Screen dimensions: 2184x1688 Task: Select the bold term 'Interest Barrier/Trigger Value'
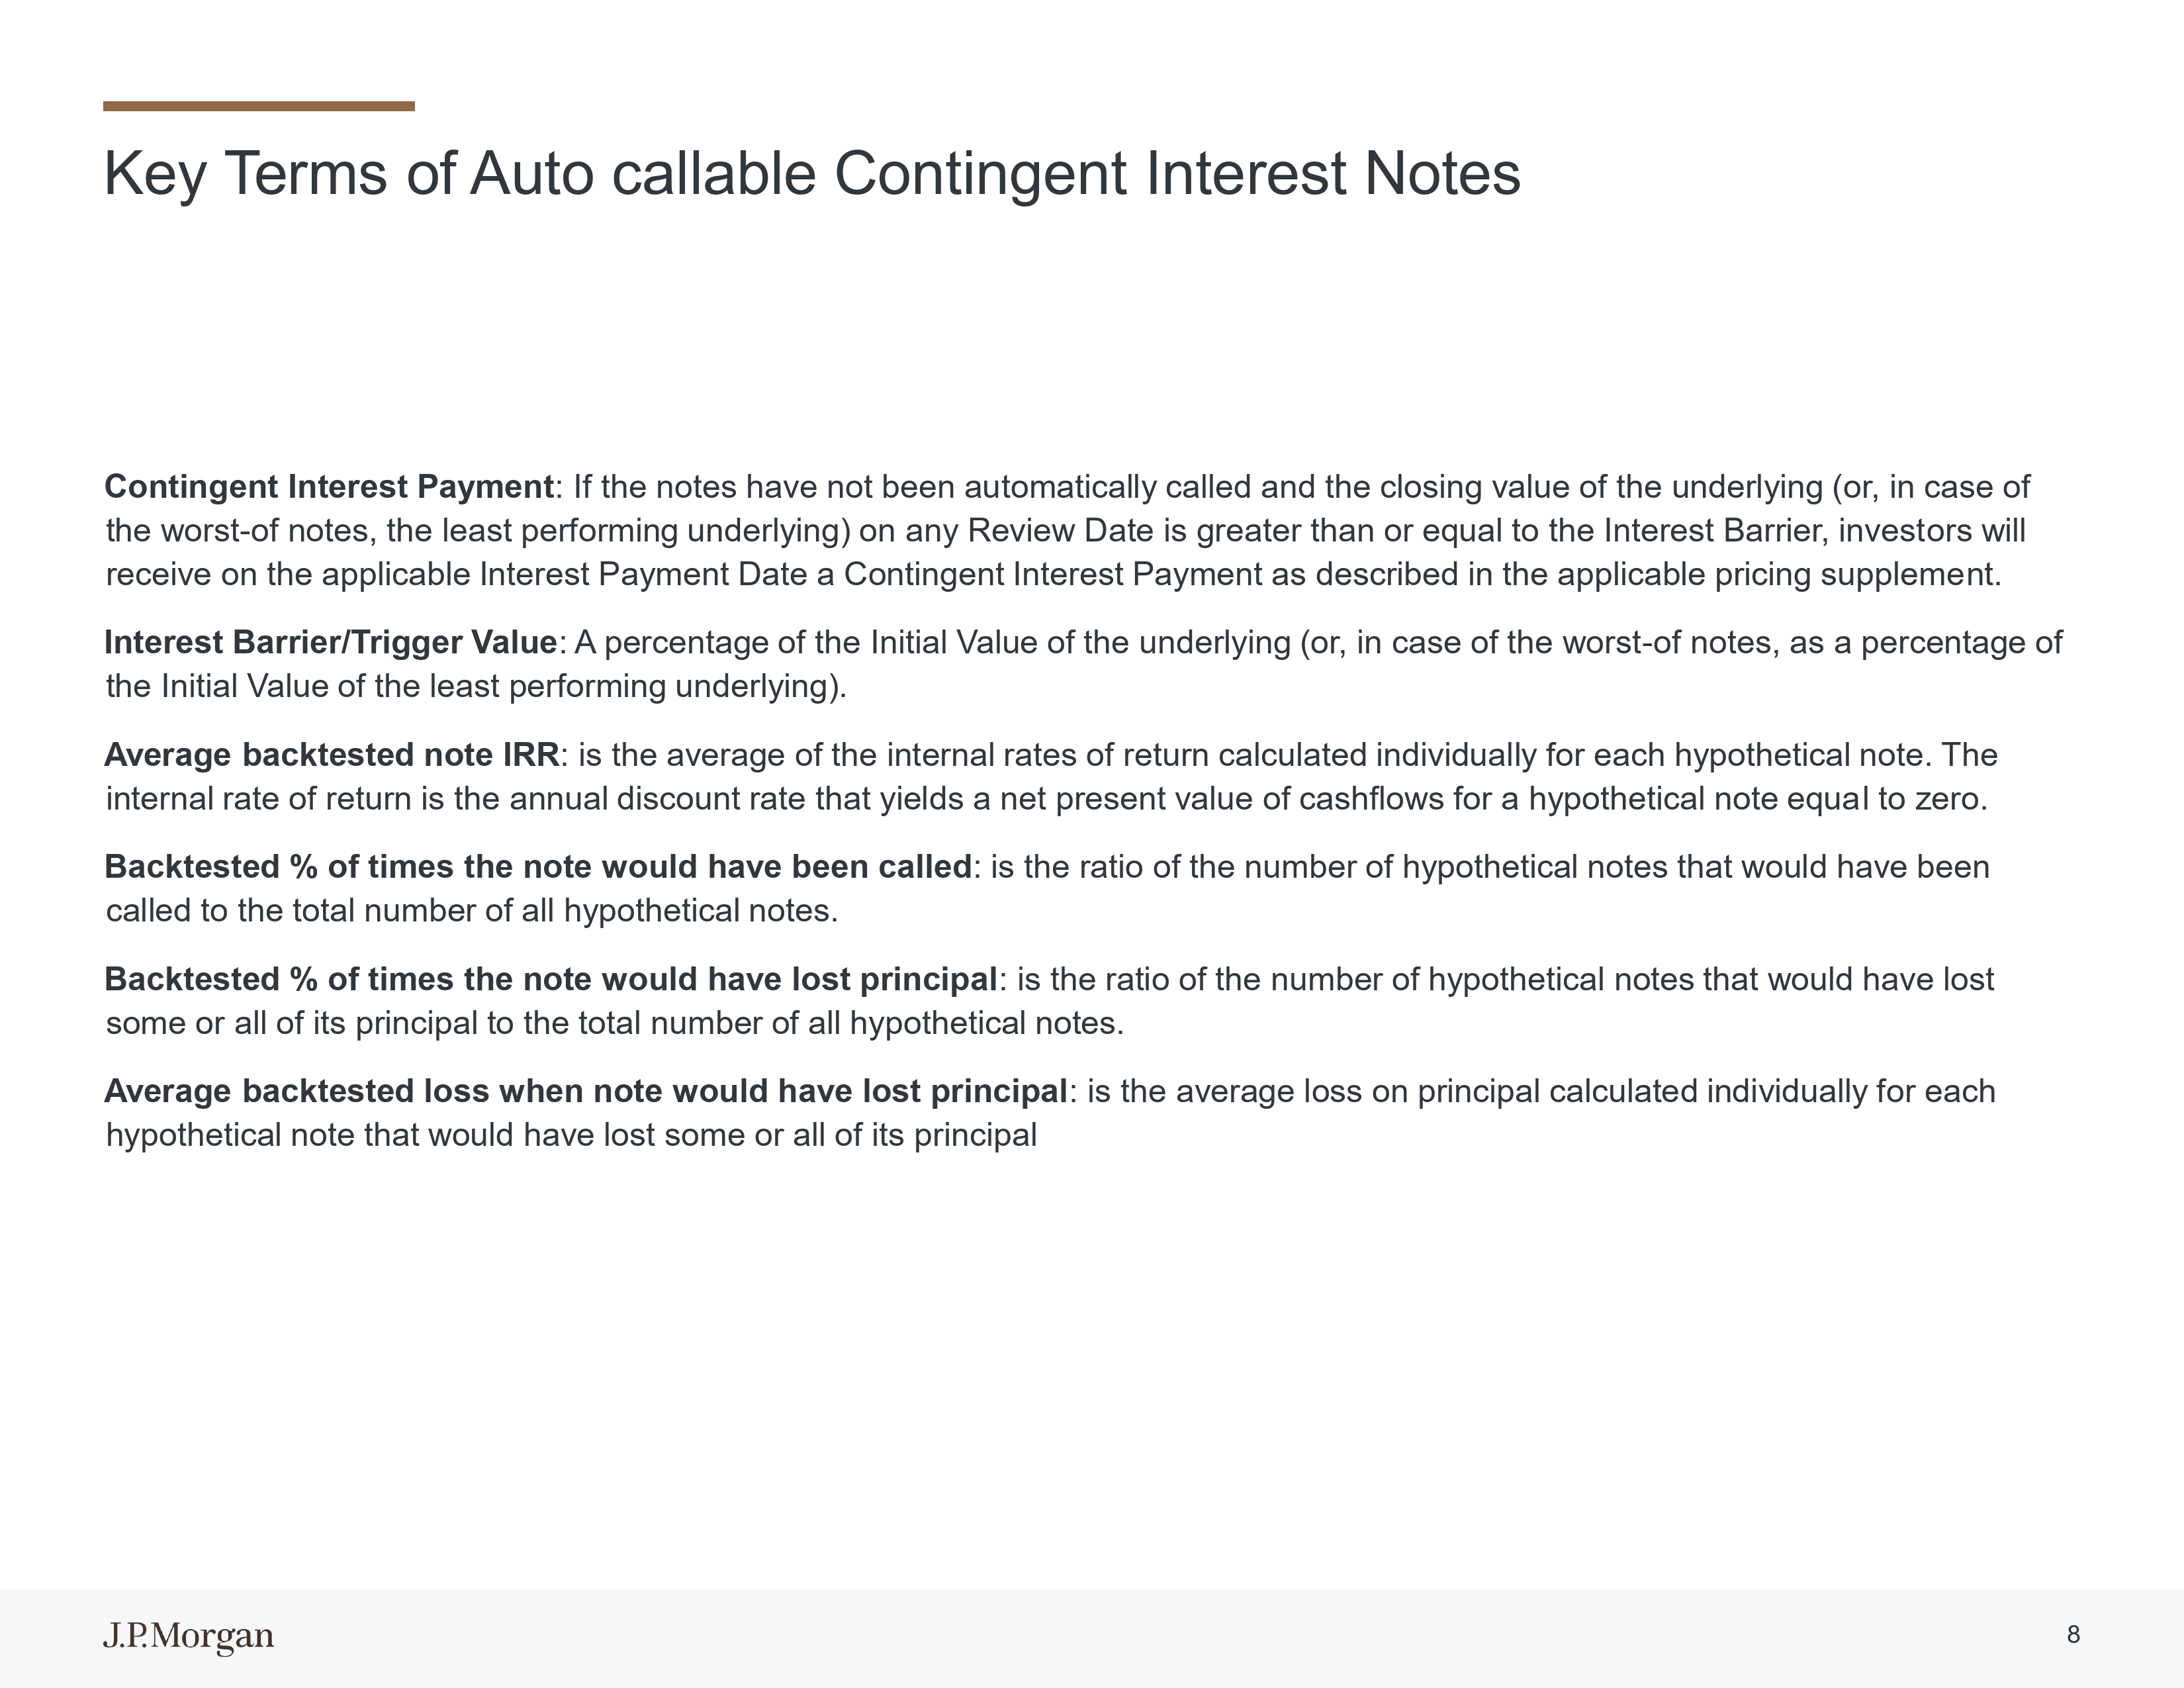click(331, 642)
